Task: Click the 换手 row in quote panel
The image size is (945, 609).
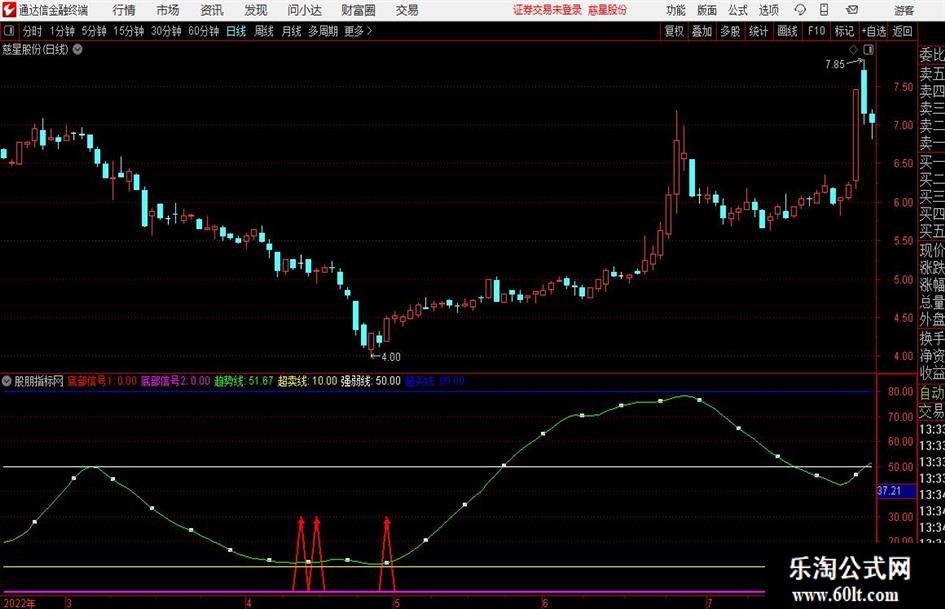Action: (932, 338)
